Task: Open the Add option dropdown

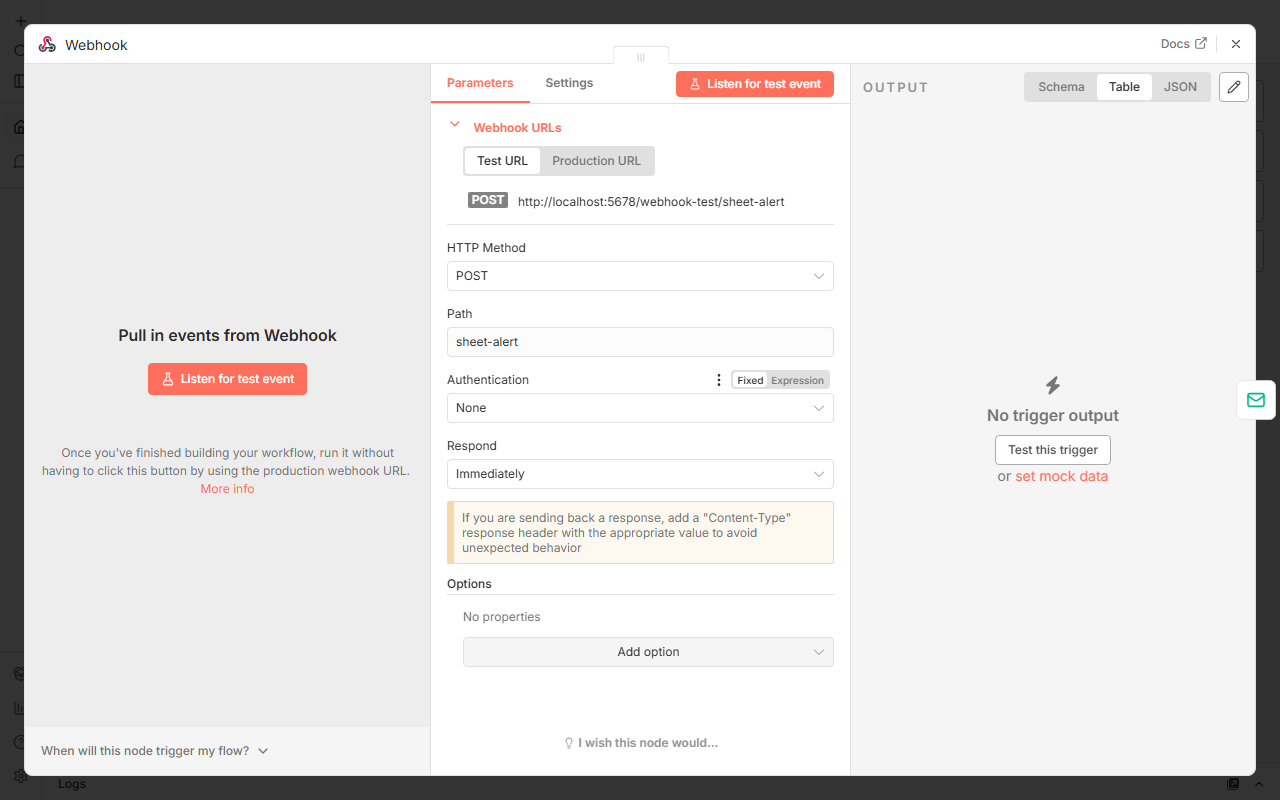Action: point(648,652)
